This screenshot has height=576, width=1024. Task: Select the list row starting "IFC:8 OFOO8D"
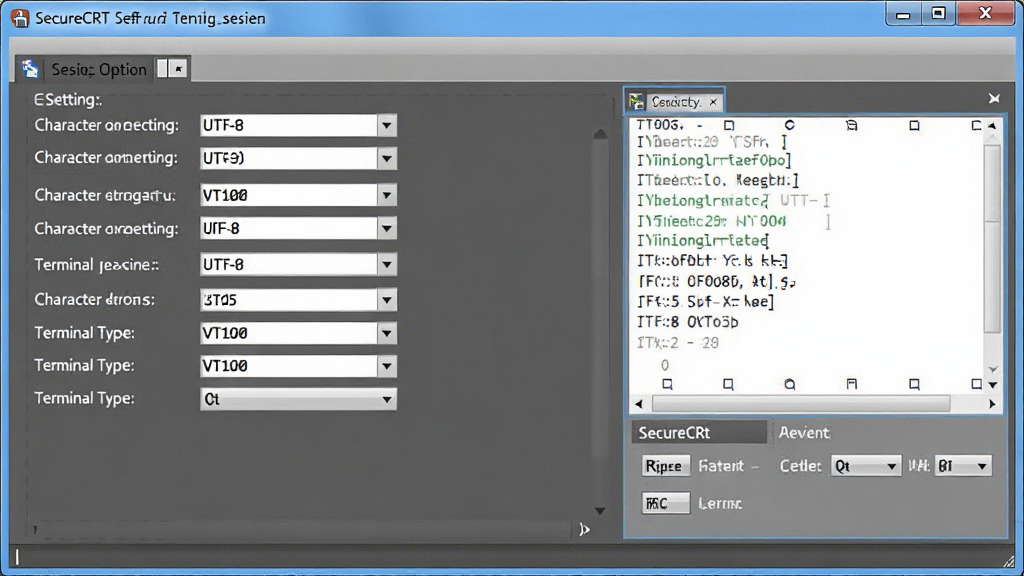pyautogui.click(x=716, y=281)
